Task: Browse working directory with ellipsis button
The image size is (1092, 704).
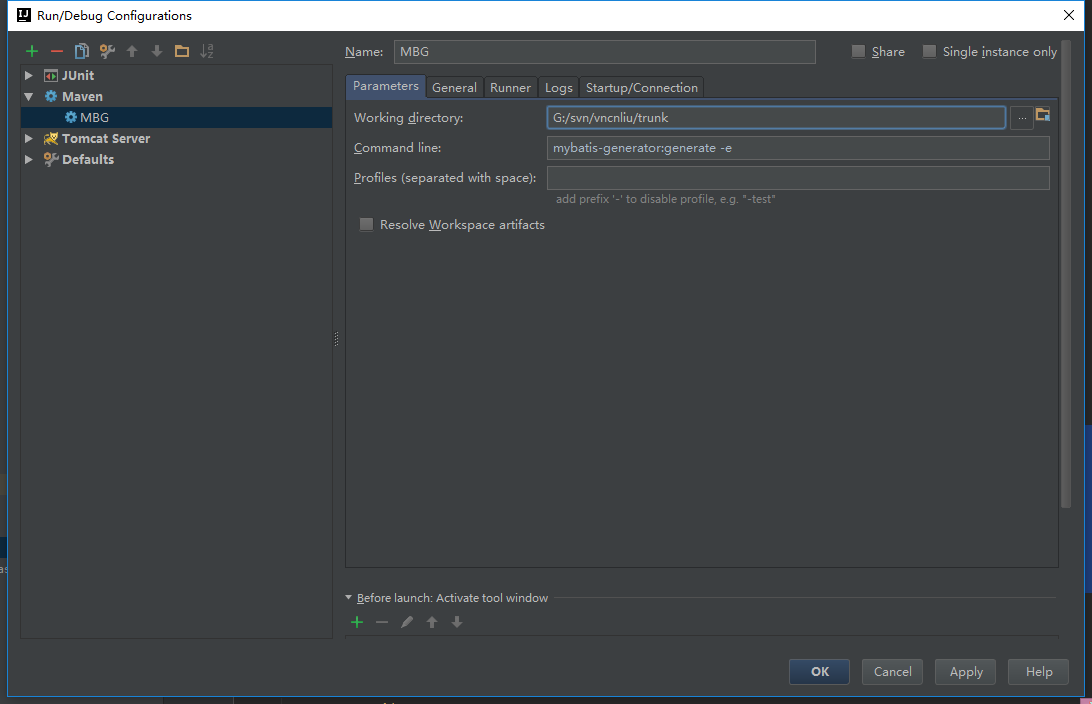Action: pos(1021,118)
